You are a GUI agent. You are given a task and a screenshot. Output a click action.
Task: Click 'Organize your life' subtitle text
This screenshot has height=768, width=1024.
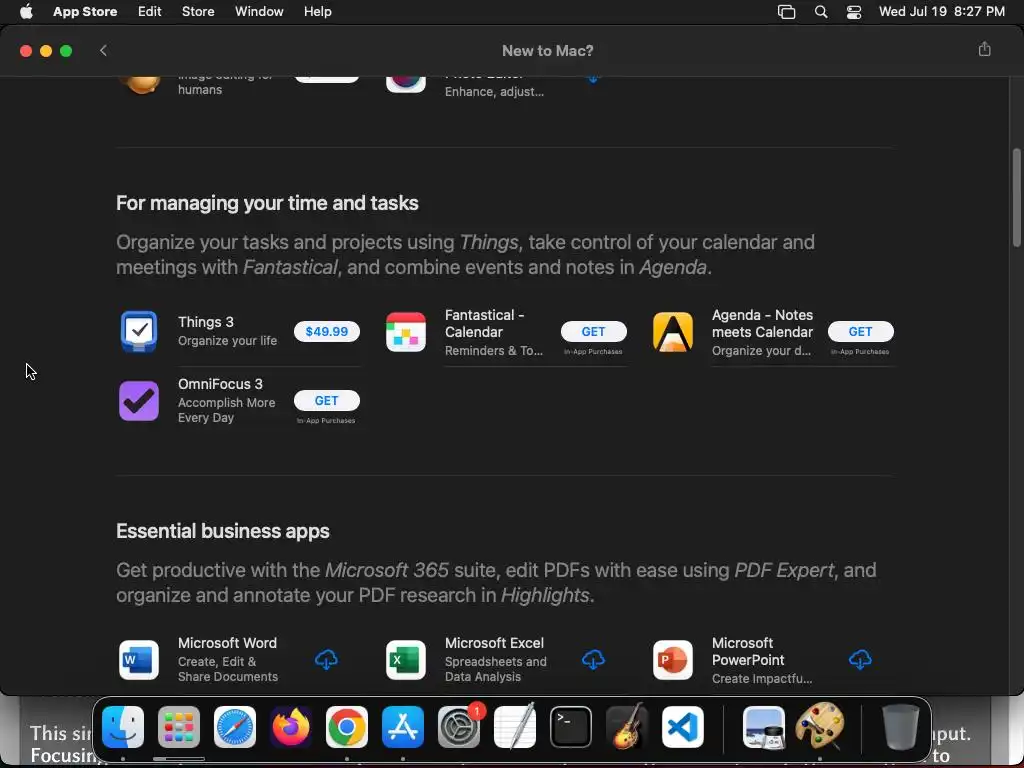coord(227,341)
